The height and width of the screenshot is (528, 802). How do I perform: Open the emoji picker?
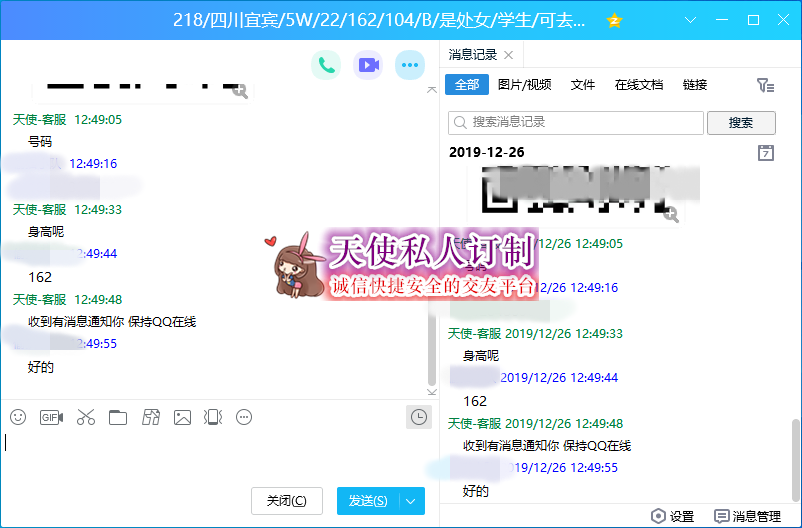coord(18,417)
